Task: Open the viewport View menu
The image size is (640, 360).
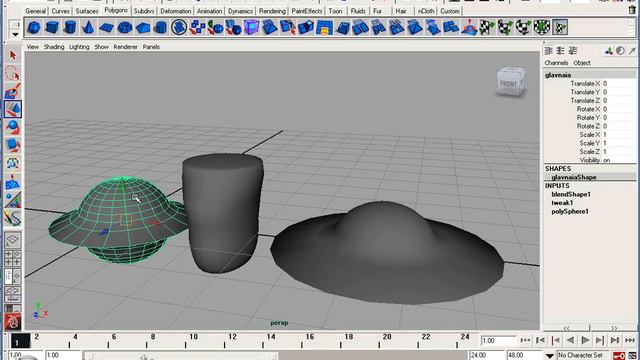Action: coord(33,47)
